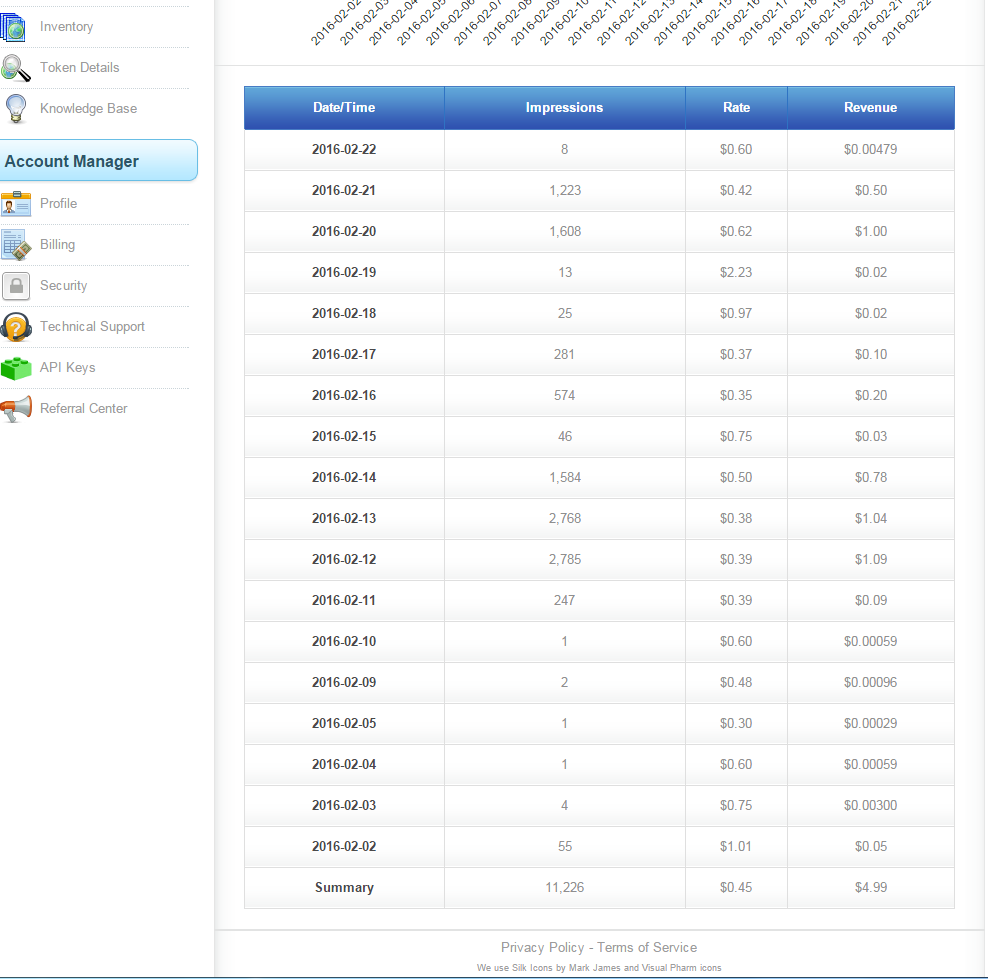Screen dimensions: 988x979
Task: Open the Billing menu item
Action: click(57, 245)
